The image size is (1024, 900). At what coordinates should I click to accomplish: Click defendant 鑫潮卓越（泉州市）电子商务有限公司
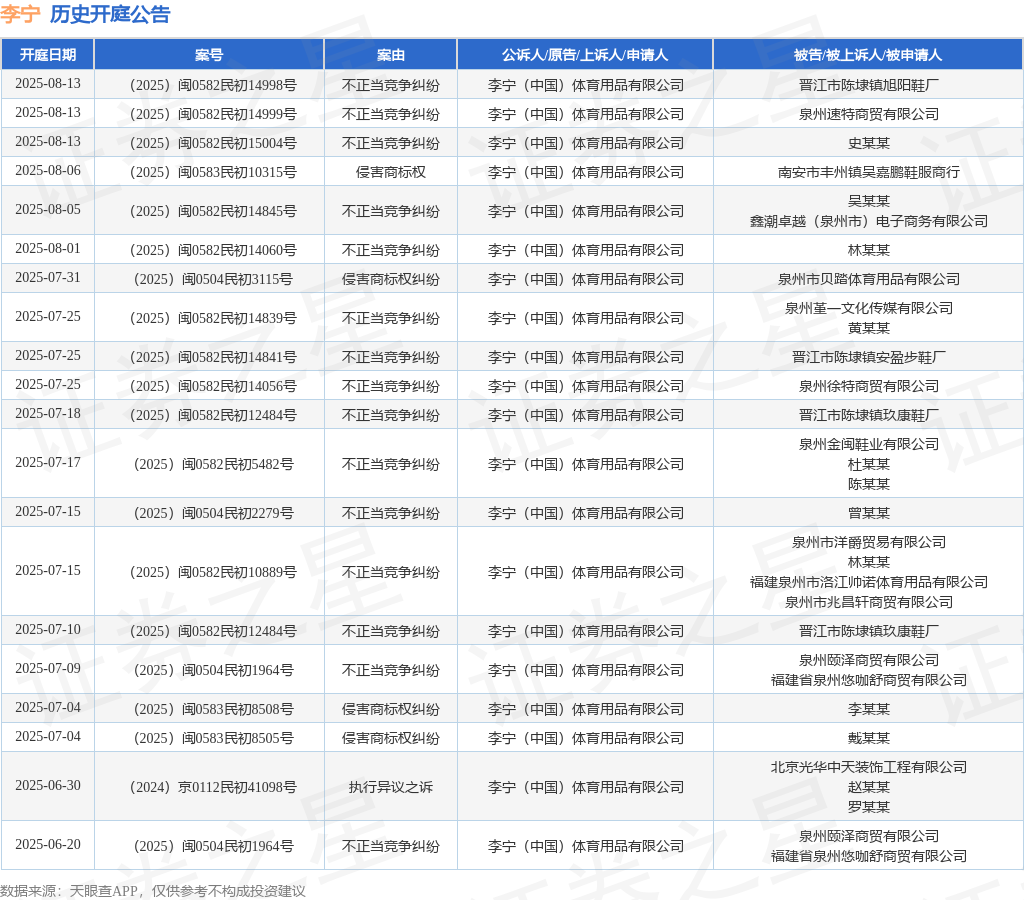click(869, 221)
